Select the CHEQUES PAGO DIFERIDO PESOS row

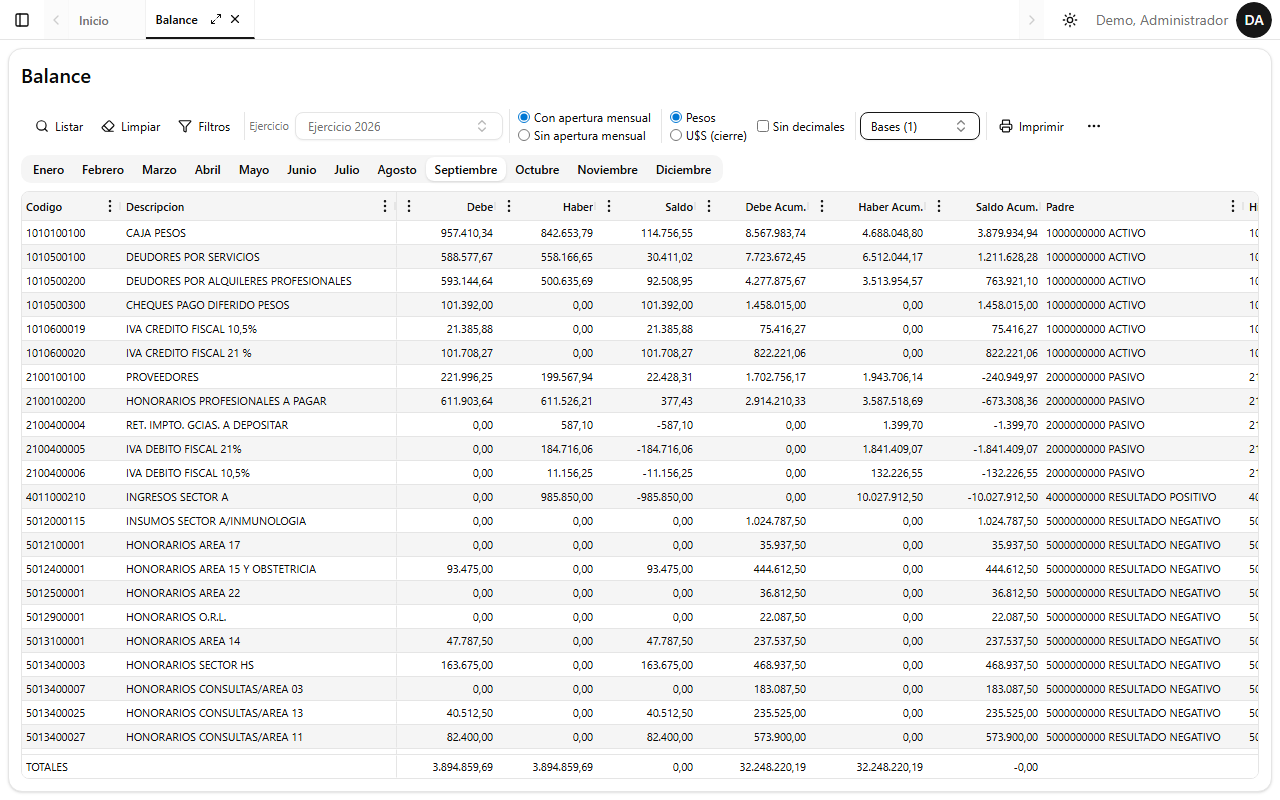(x=640, y=305)
